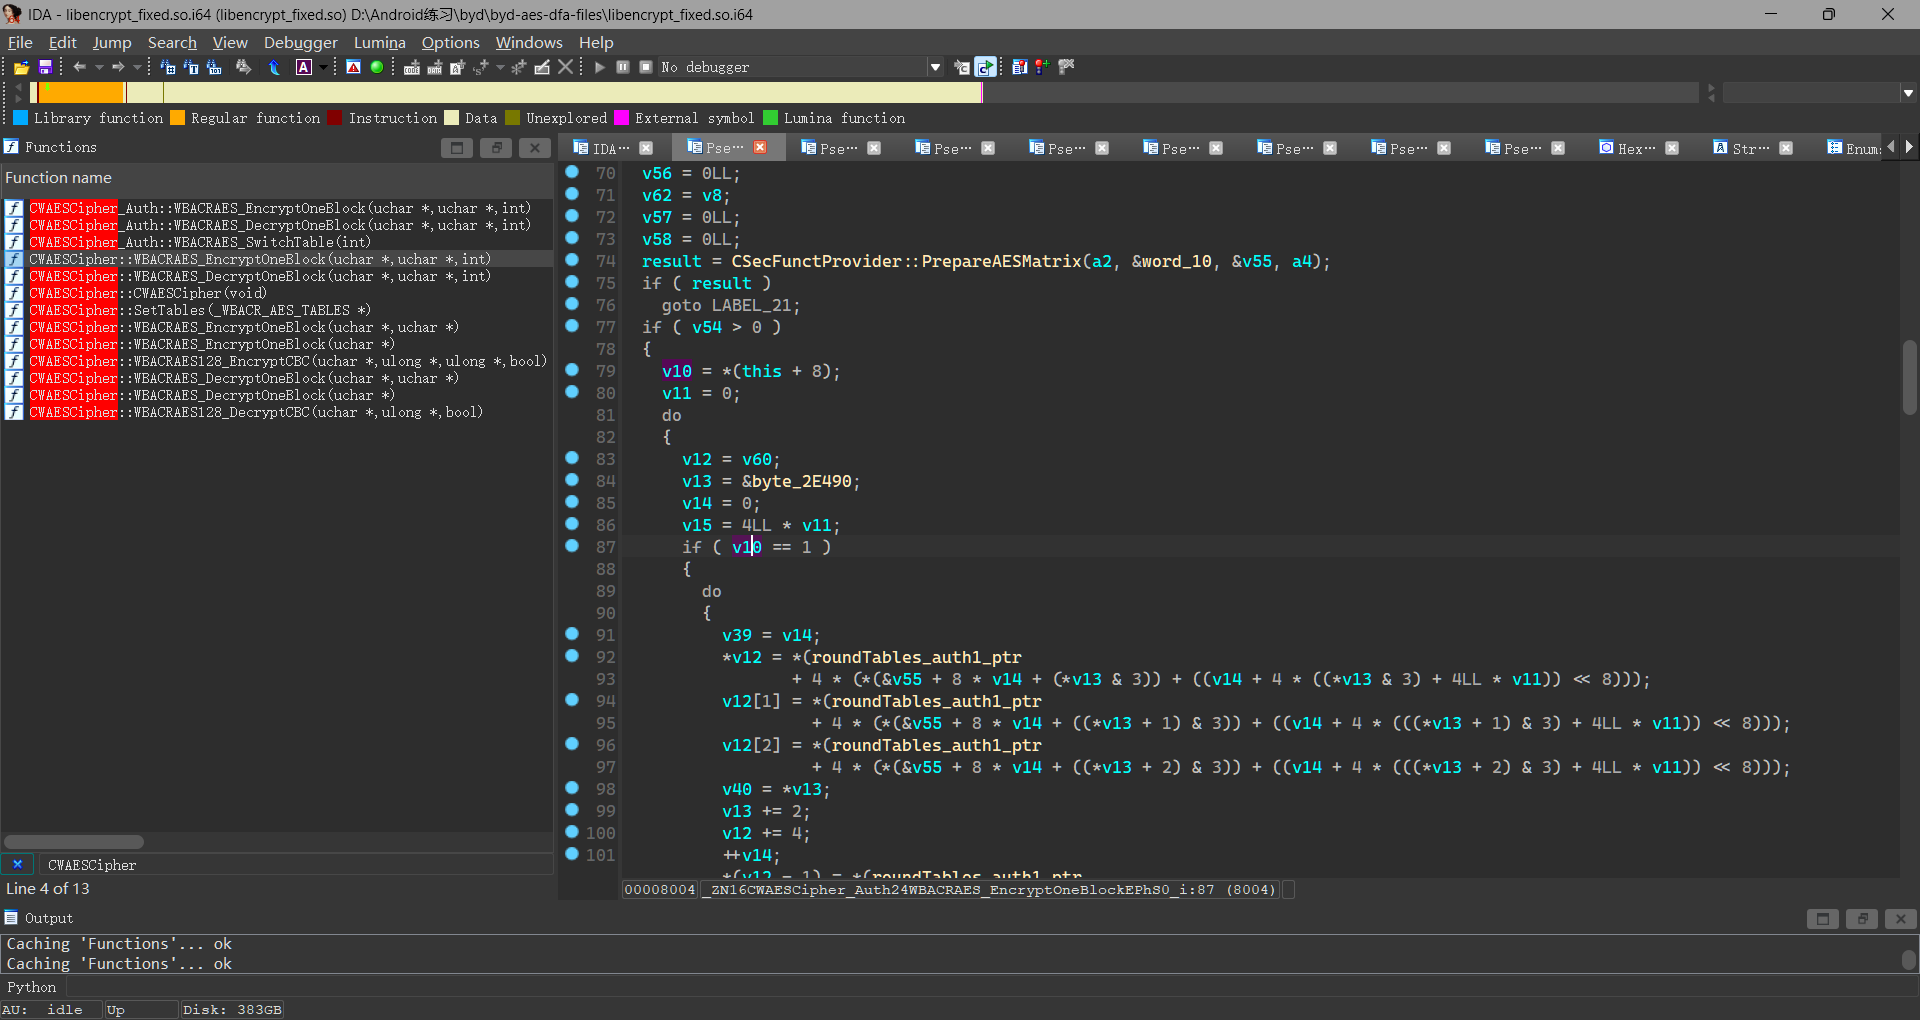
Task: Toggle breakpoint dot on line 92
Action: 572,656
